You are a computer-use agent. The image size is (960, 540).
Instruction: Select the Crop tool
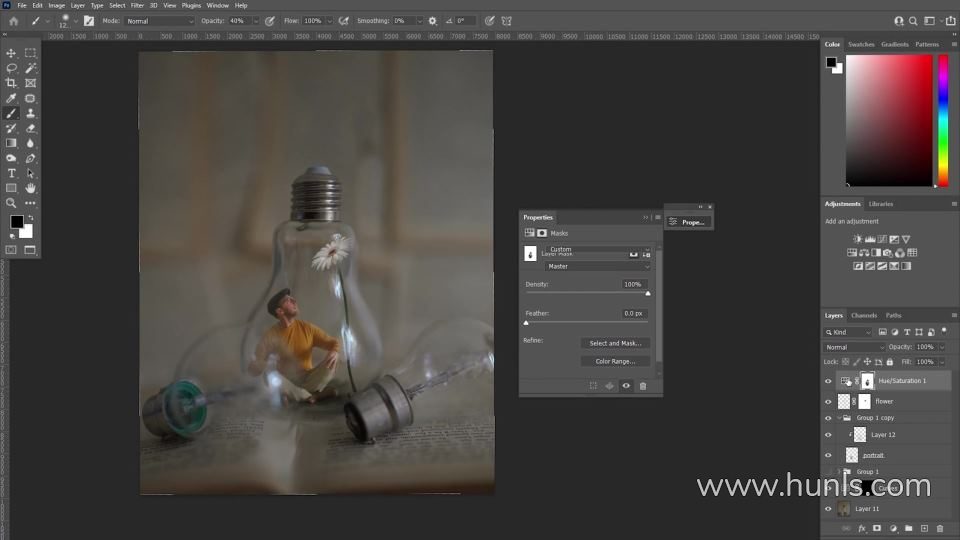(x=11, y=83)
